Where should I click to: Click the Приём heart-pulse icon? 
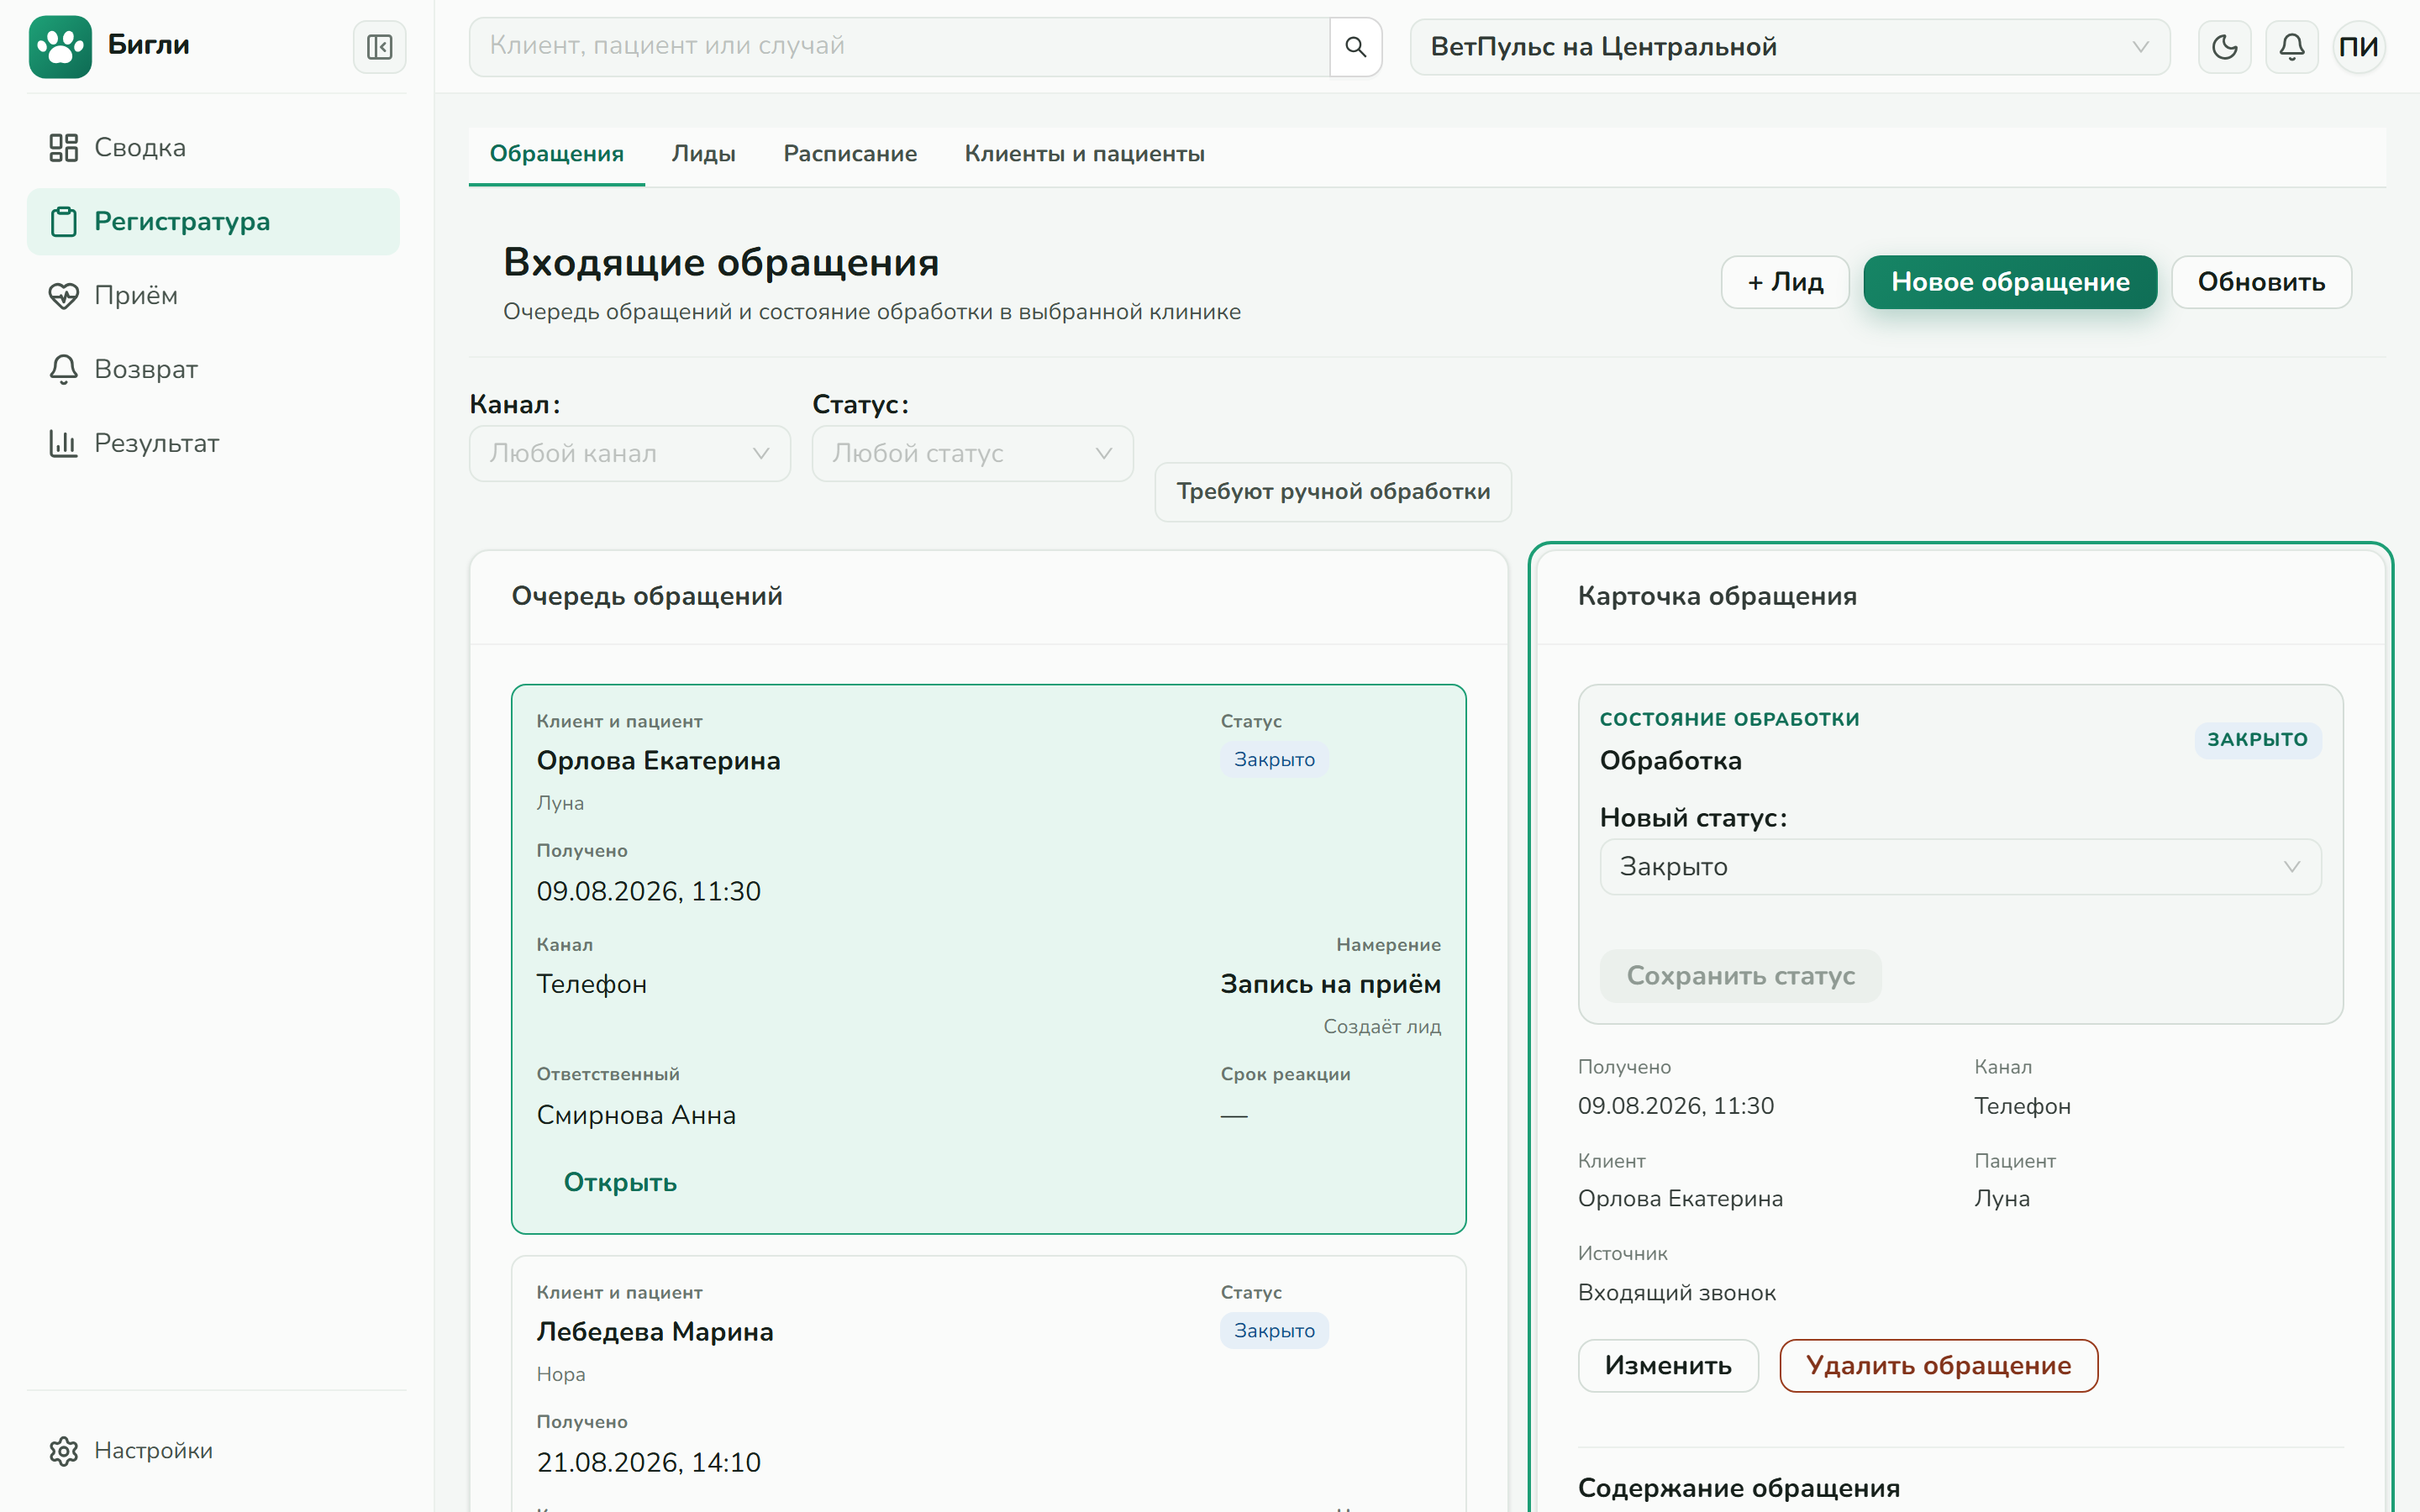63,296
